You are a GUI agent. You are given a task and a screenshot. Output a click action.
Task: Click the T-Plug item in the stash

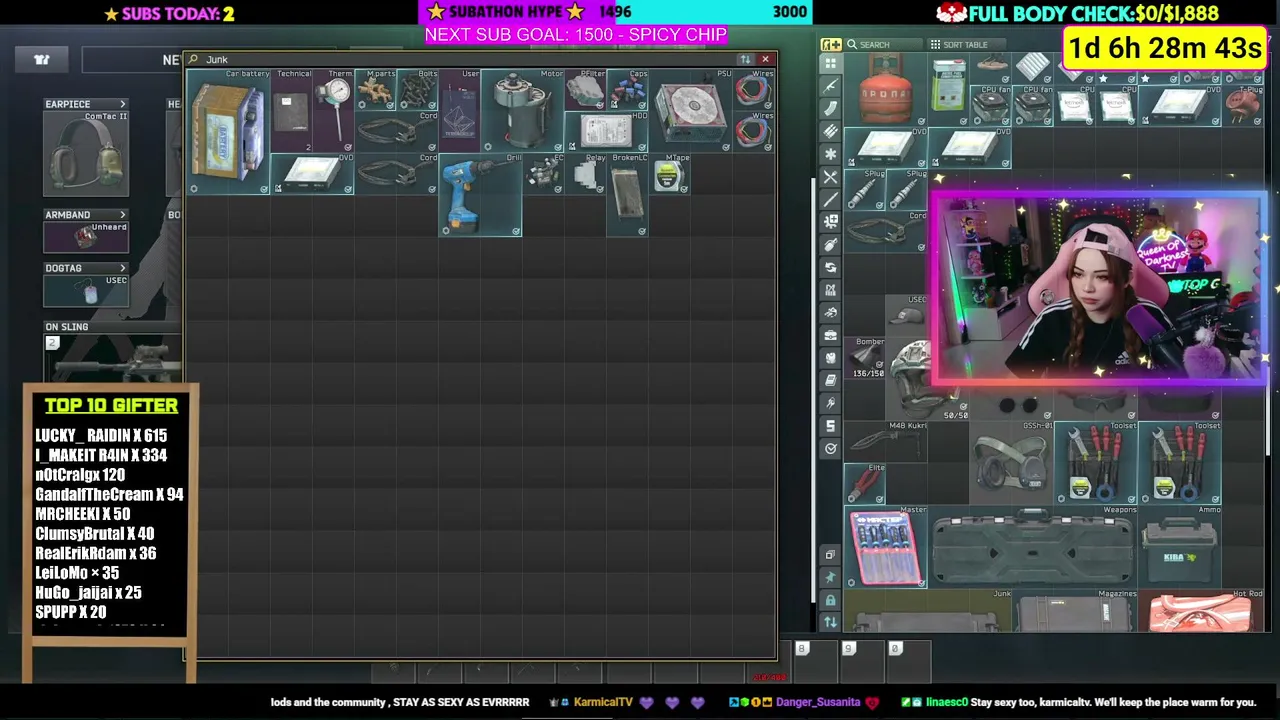[1243, 105]
